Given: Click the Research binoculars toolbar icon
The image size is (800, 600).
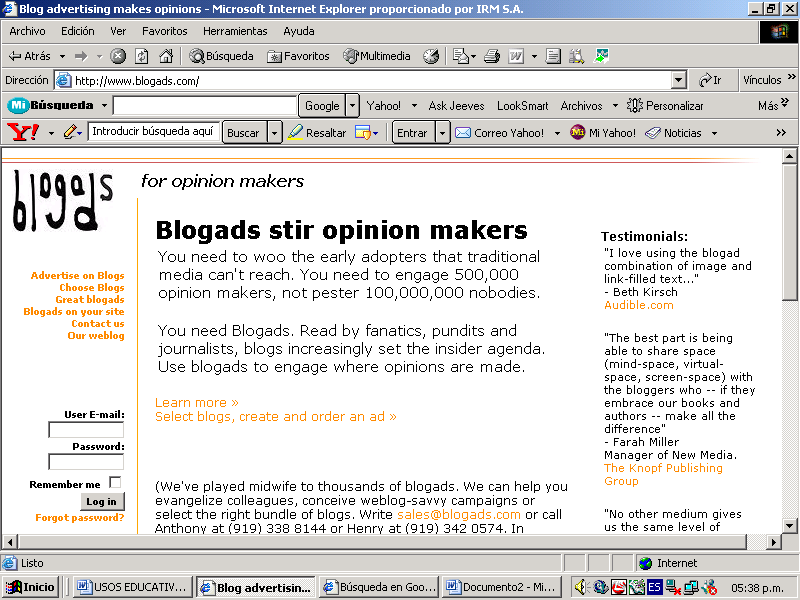Looking at the screenshot, I should click(x=577, y=56).
